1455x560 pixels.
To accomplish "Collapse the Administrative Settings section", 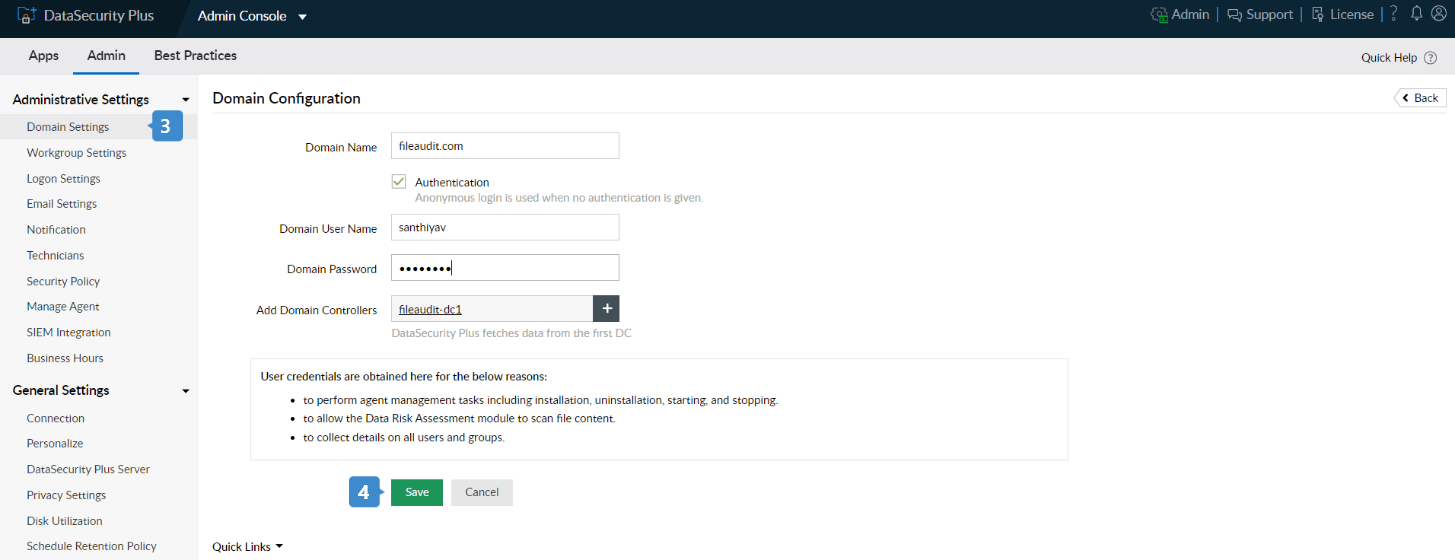I will [x=186, y=100].
